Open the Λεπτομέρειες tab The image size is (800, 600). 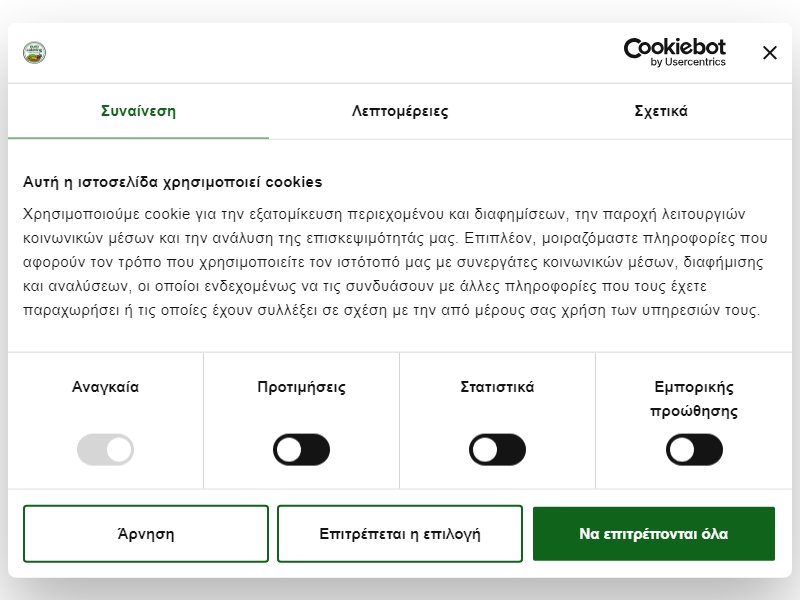(400, 111)
